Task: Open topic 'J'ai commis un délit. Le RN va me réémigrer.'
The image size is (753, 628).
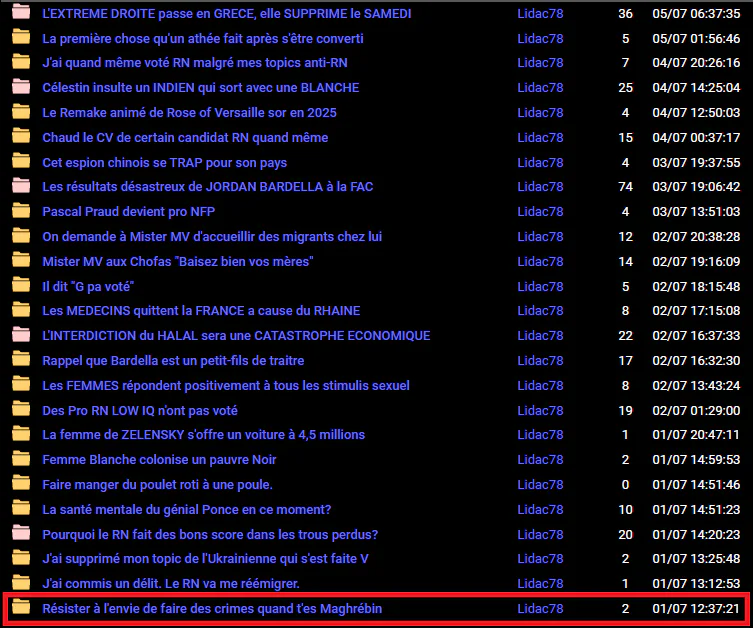Action: pos(171,583)
